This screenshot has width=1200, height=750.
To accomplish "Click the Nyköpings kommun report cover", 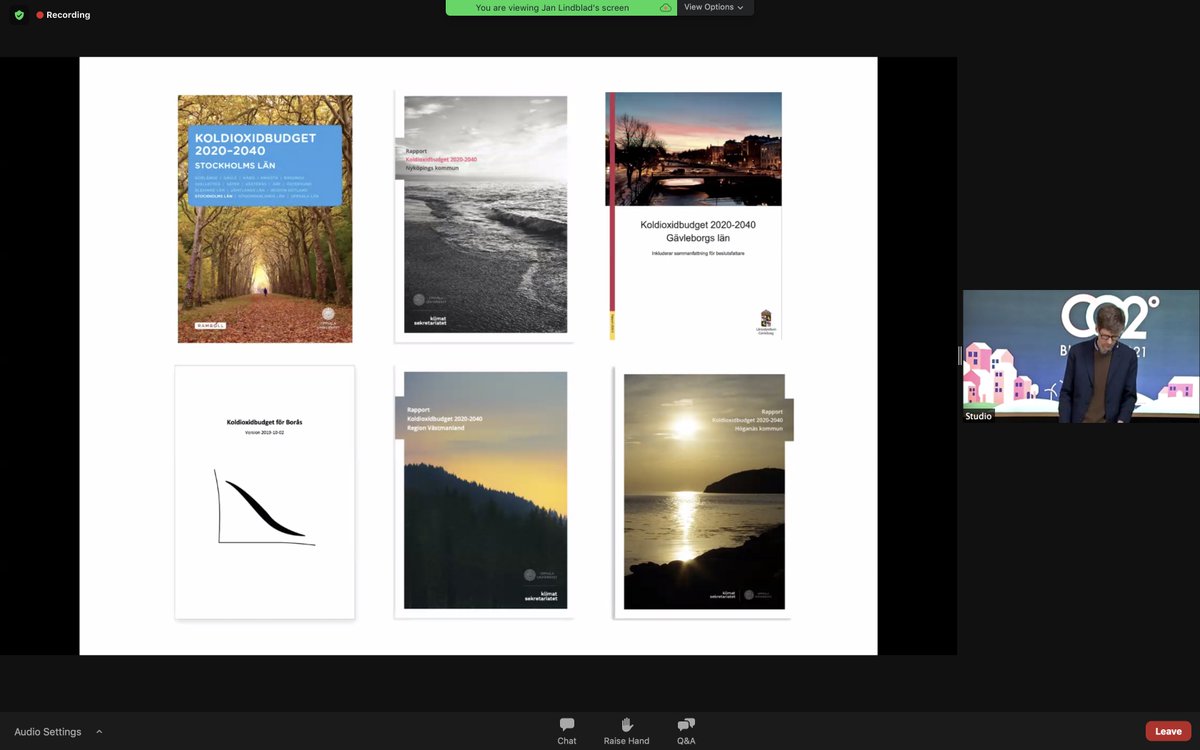I will pos(485,215).
